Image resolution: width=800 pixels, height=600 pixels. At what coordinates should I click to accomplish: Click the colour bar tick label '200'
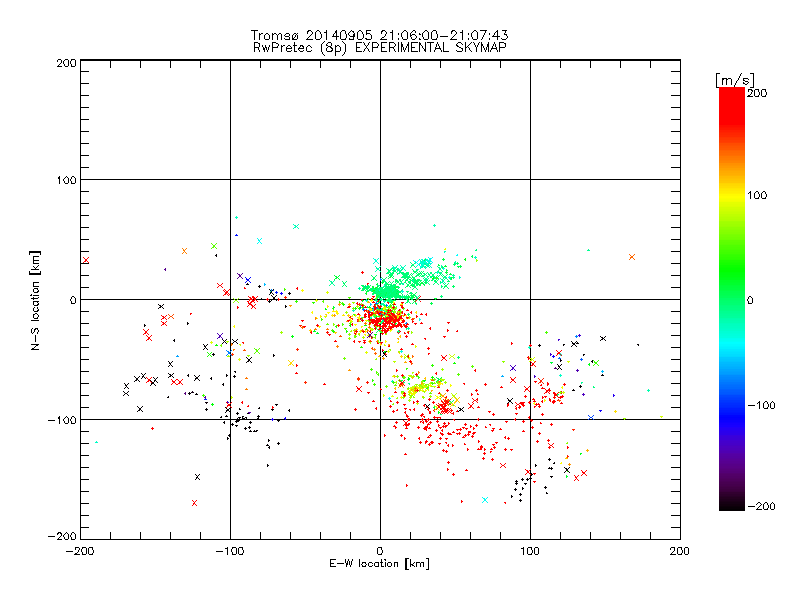click(x=757, y=93)
